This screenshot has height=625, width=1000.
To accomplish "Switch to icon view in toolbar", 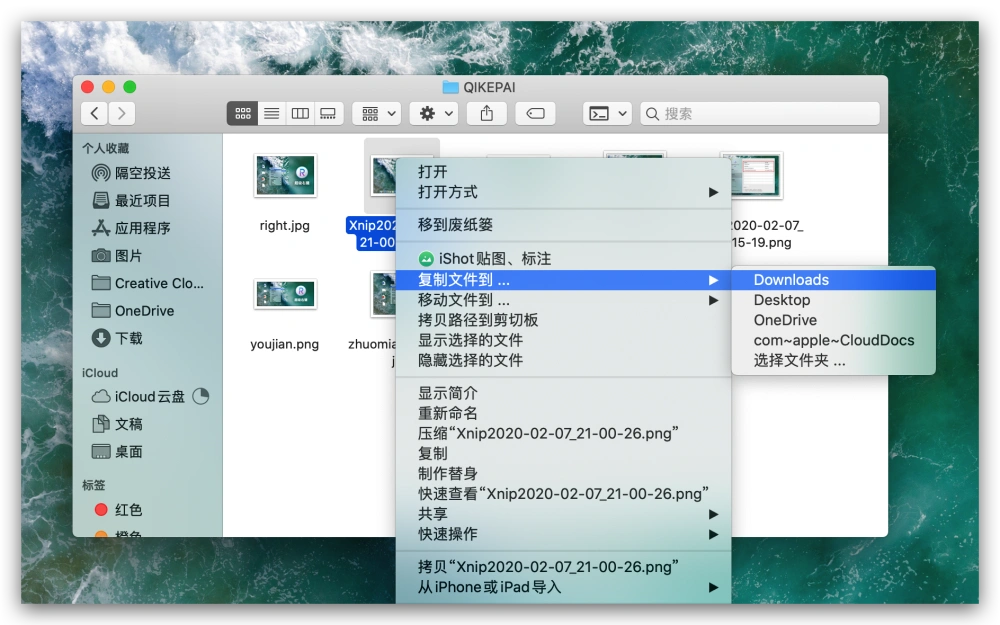I will 242,113.
